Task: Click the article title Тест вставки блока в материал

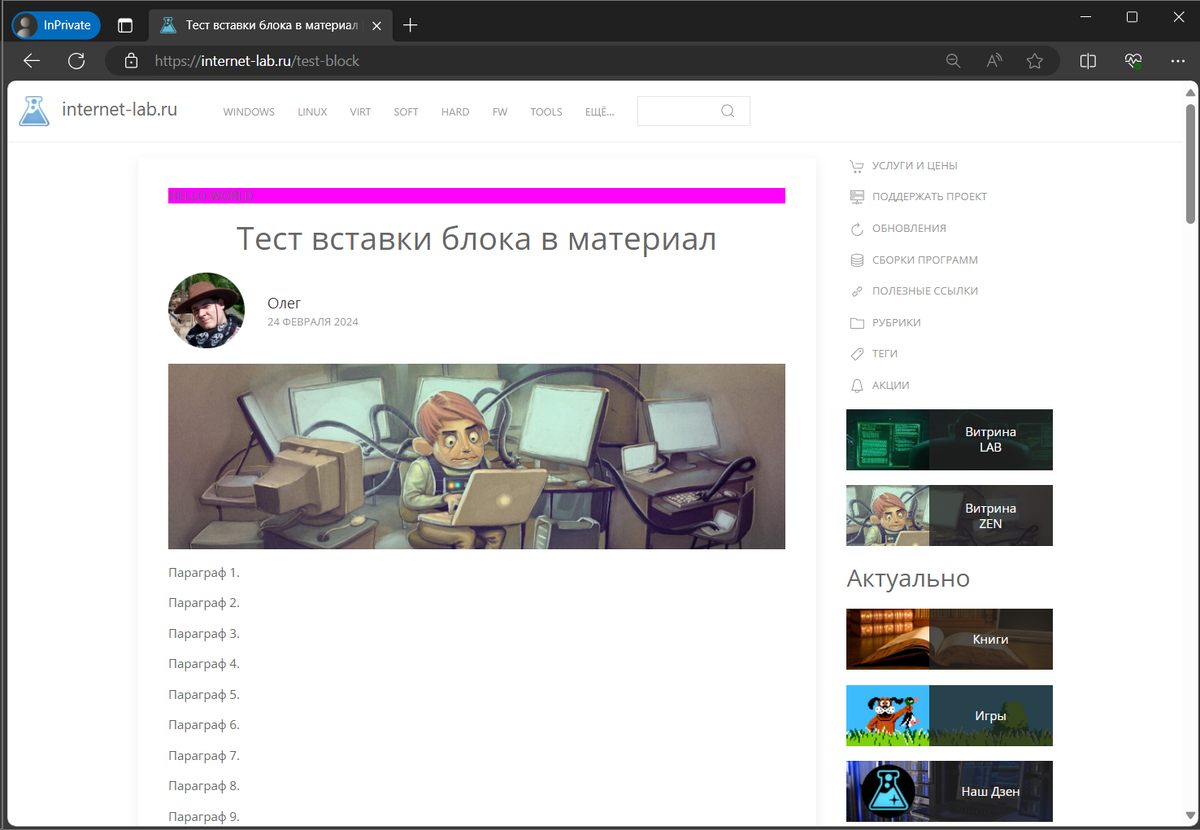Action: click(476, 239)
